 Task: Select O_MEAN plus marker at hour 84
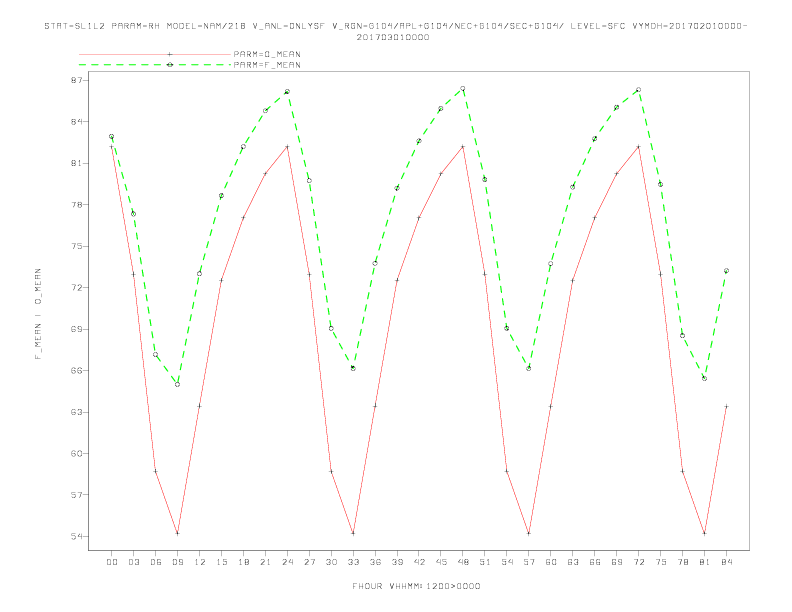click(x=726, y=406)
